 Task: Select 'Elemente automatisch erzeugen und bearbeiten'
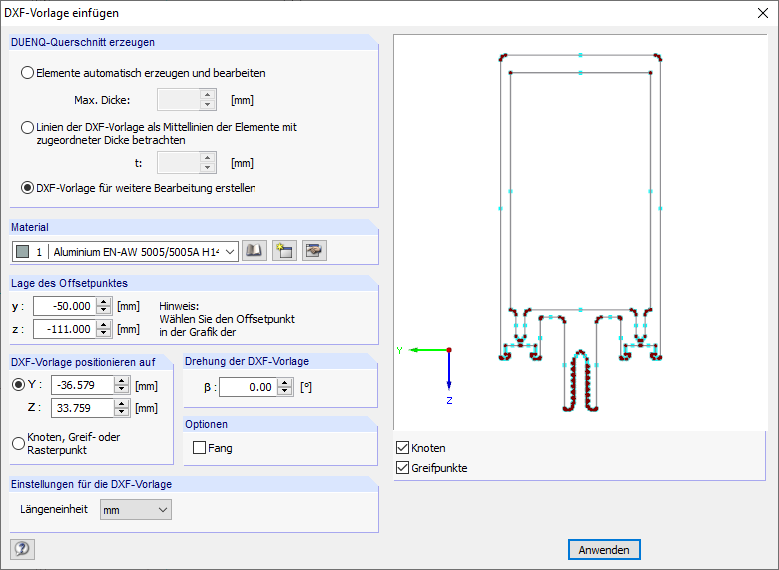(x=27, y=73)
